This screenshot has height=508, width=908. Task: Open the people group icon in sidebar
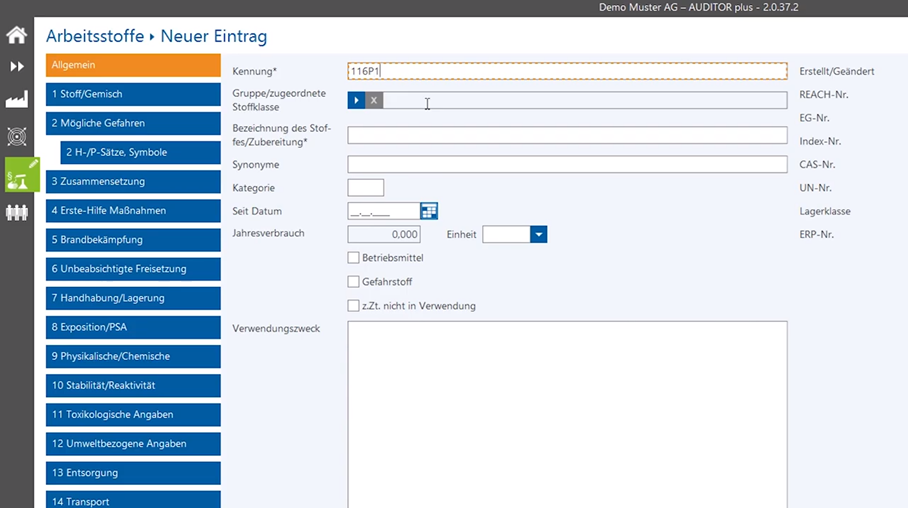16,212
